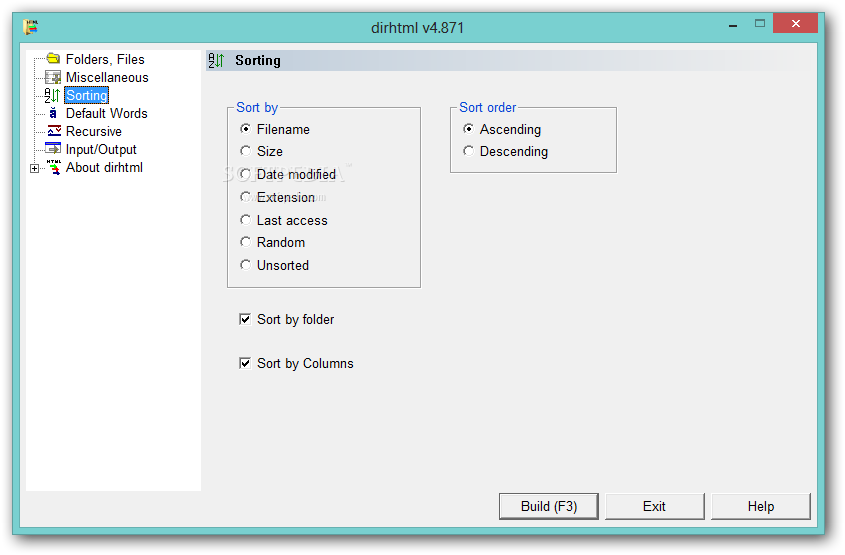
Task: Open the Recursive options
Action: pos(94,131)
